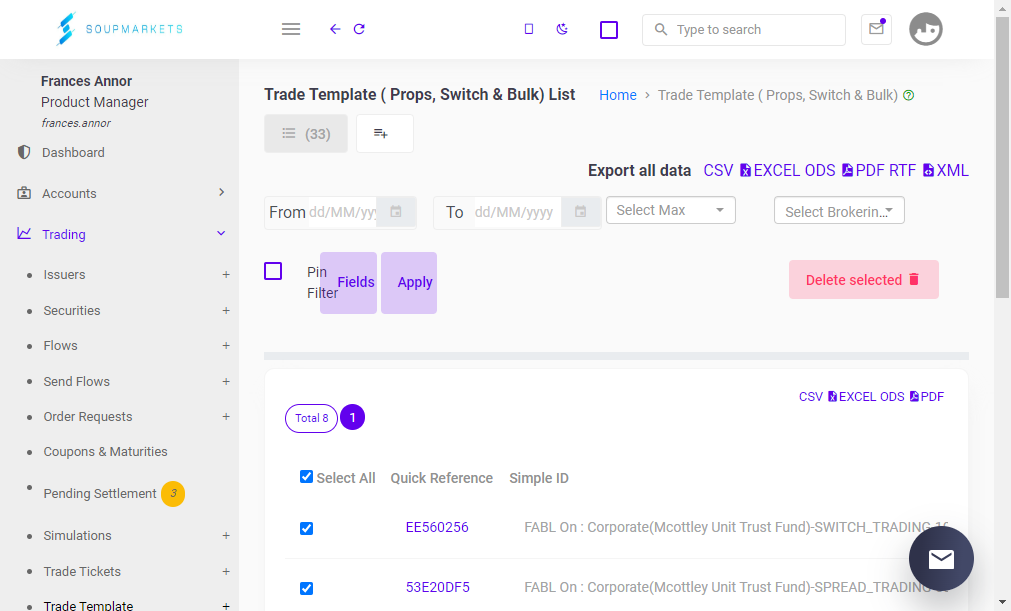Click the Home breadcrumb link

[618, 95]
